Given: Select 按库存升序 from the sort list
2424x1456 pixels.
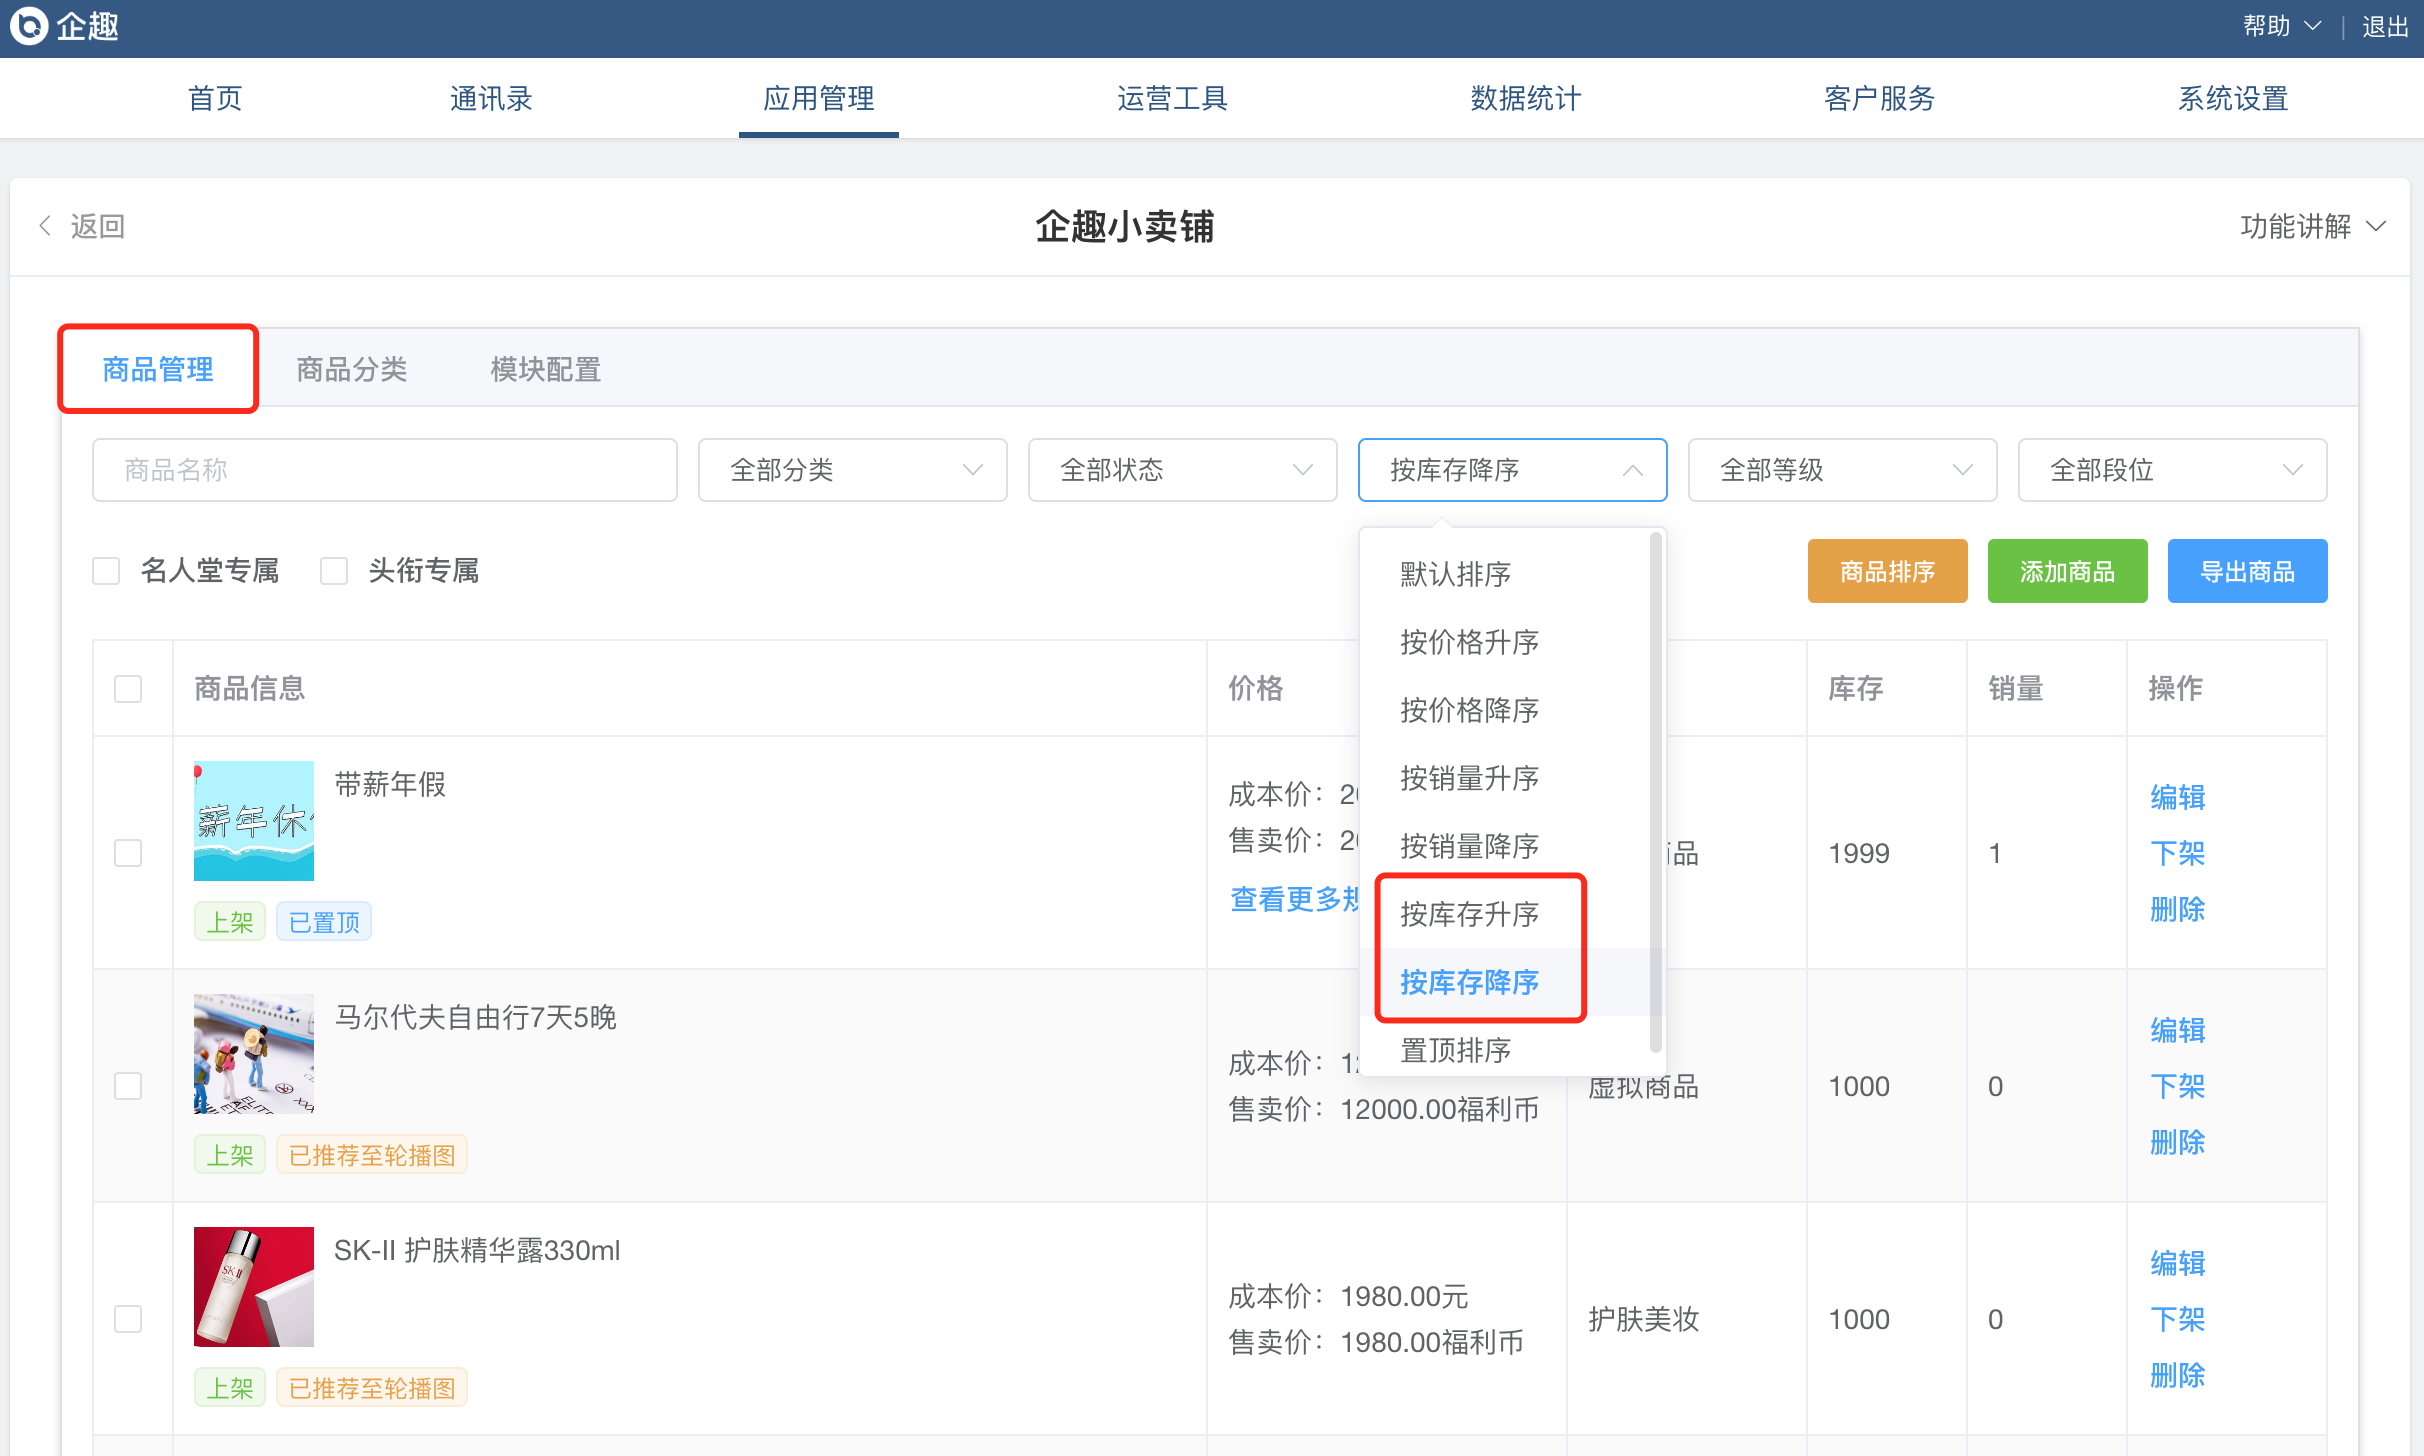Looking at the screenshot, I should point(1469,914).
